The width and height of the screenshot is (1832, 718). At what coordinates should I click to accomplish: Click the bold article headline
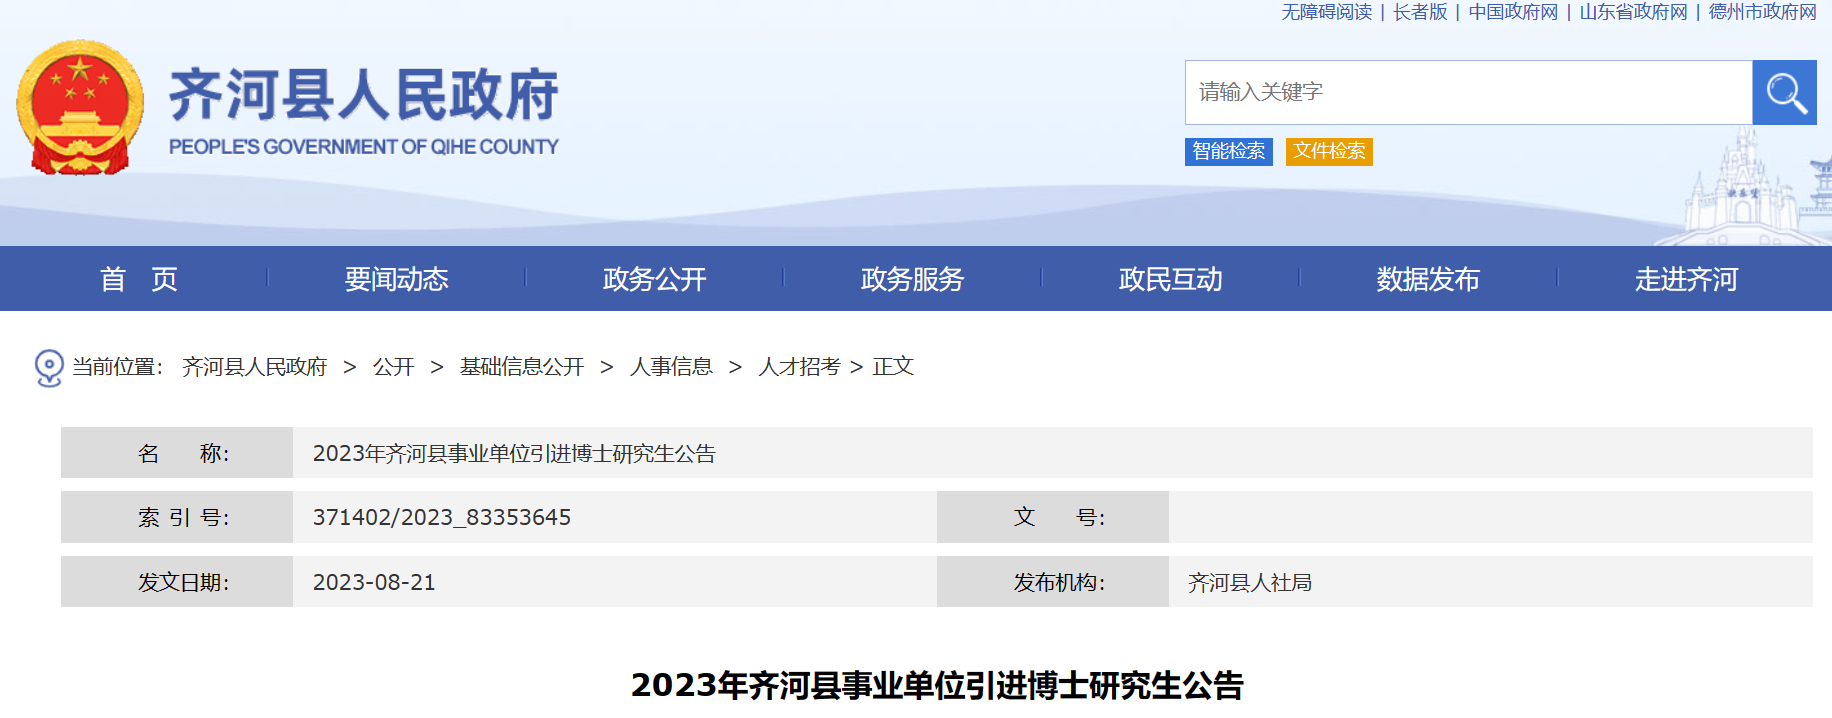pyautogui.click(x=937, y=685)
